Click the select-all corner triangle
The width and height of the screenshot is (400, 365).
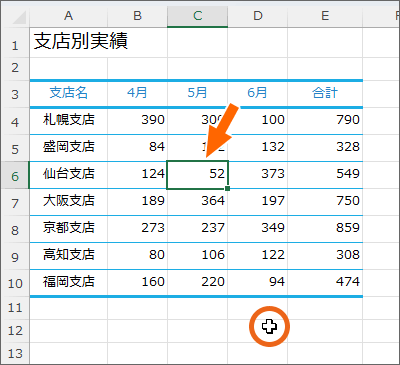(20, 17)
